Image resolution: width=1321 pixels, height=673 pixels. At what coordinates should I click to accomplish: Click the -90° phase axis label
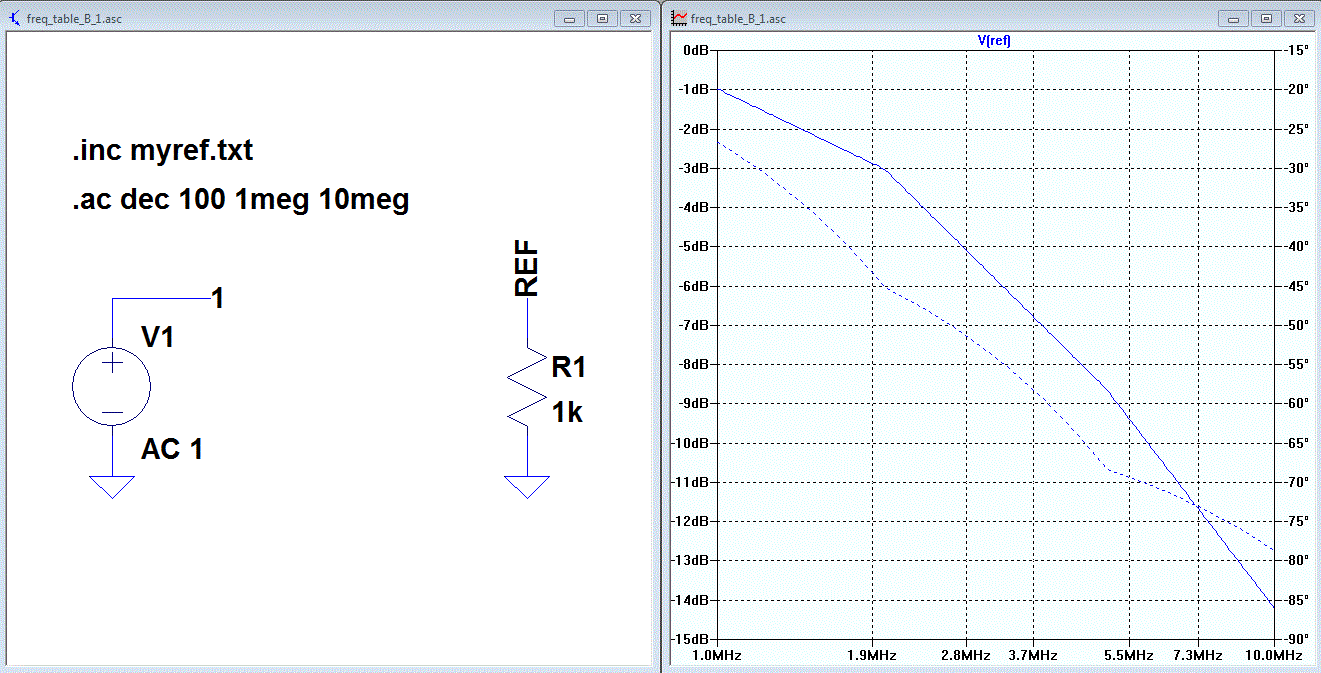[x=1296, y=639]
